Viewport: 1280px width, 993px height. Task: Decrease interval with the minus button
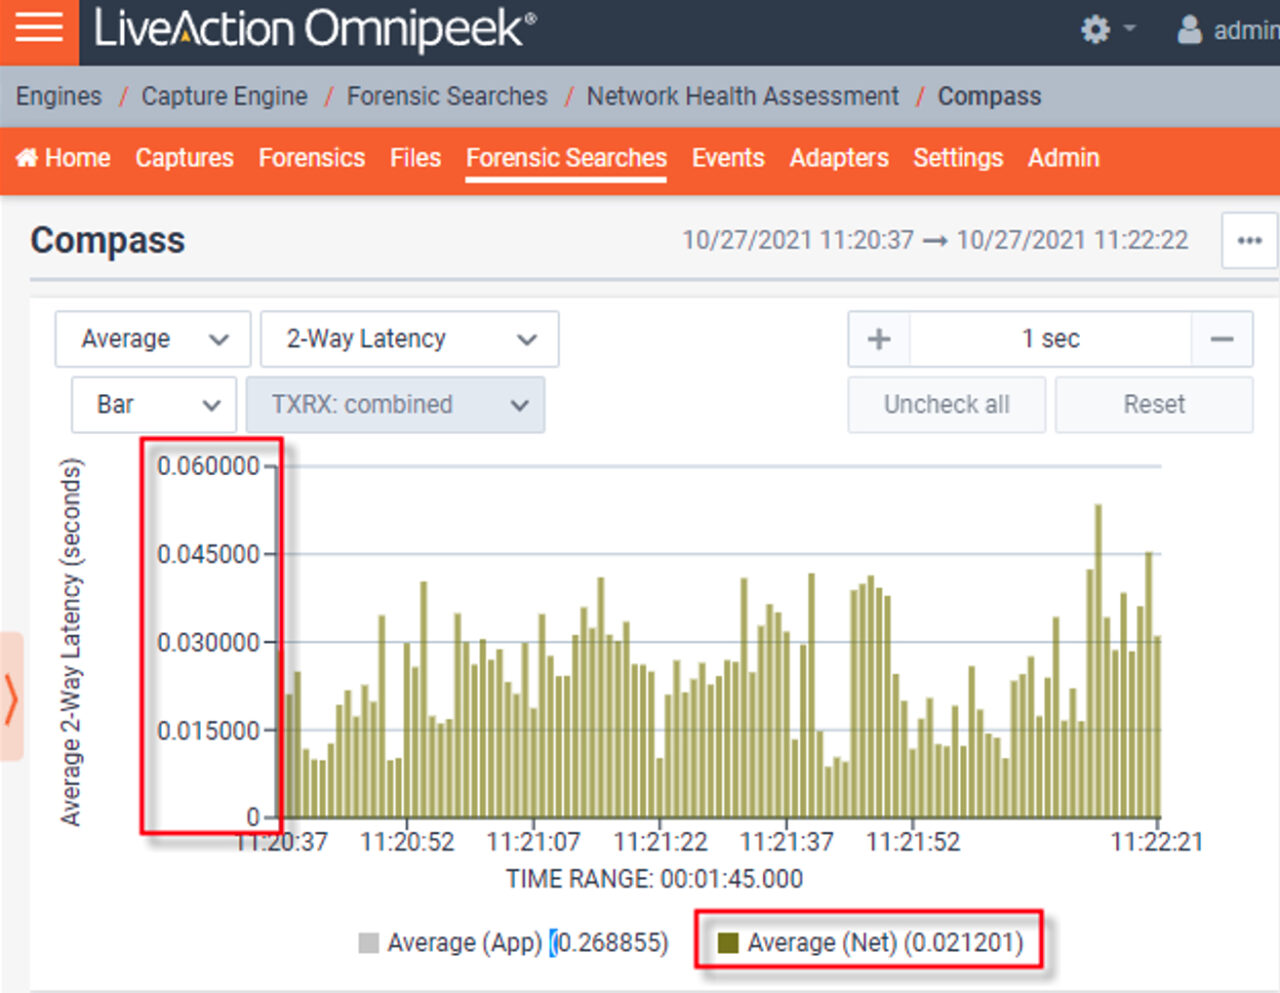pos(1221,339)
